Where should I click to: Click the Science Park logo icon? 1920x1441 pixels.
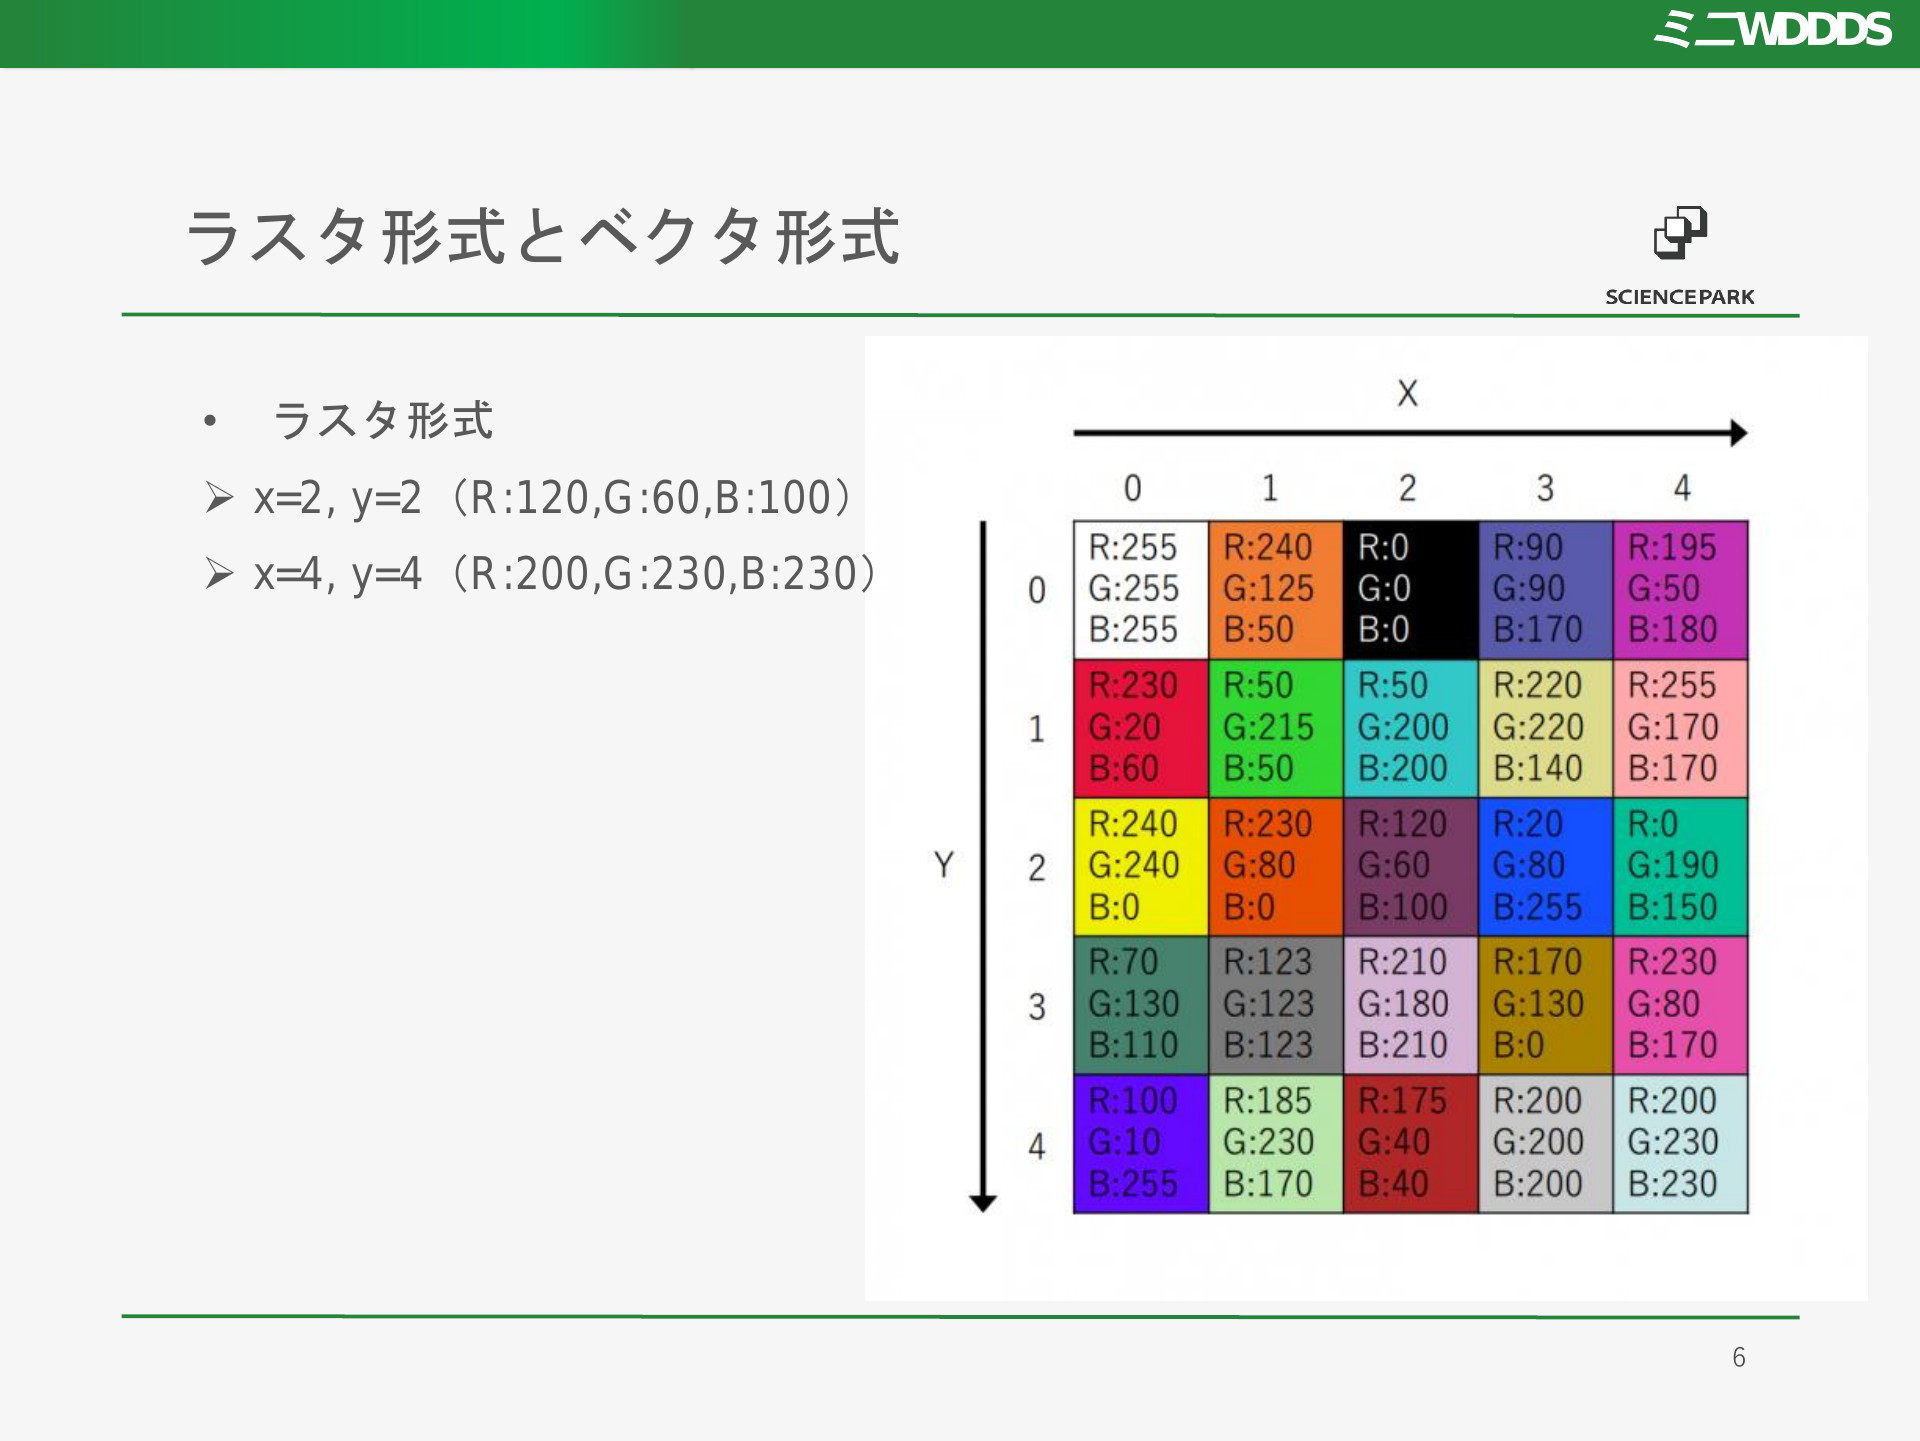(1680, 233)
